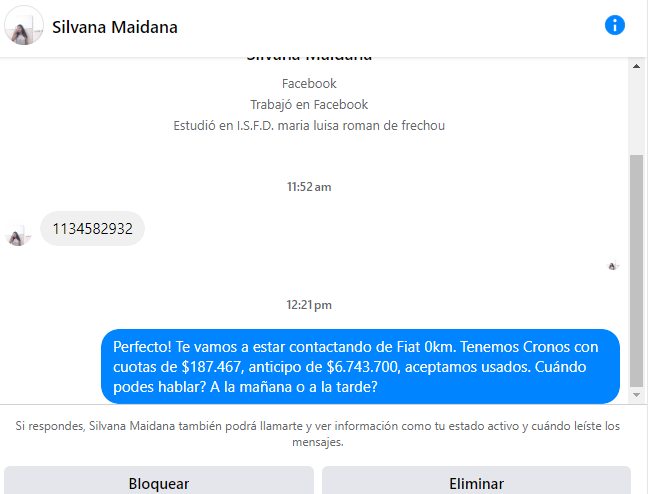Select the blue Fiat 0km message bubble
Viewport: 659px width, 494px height.
[360, 367]
